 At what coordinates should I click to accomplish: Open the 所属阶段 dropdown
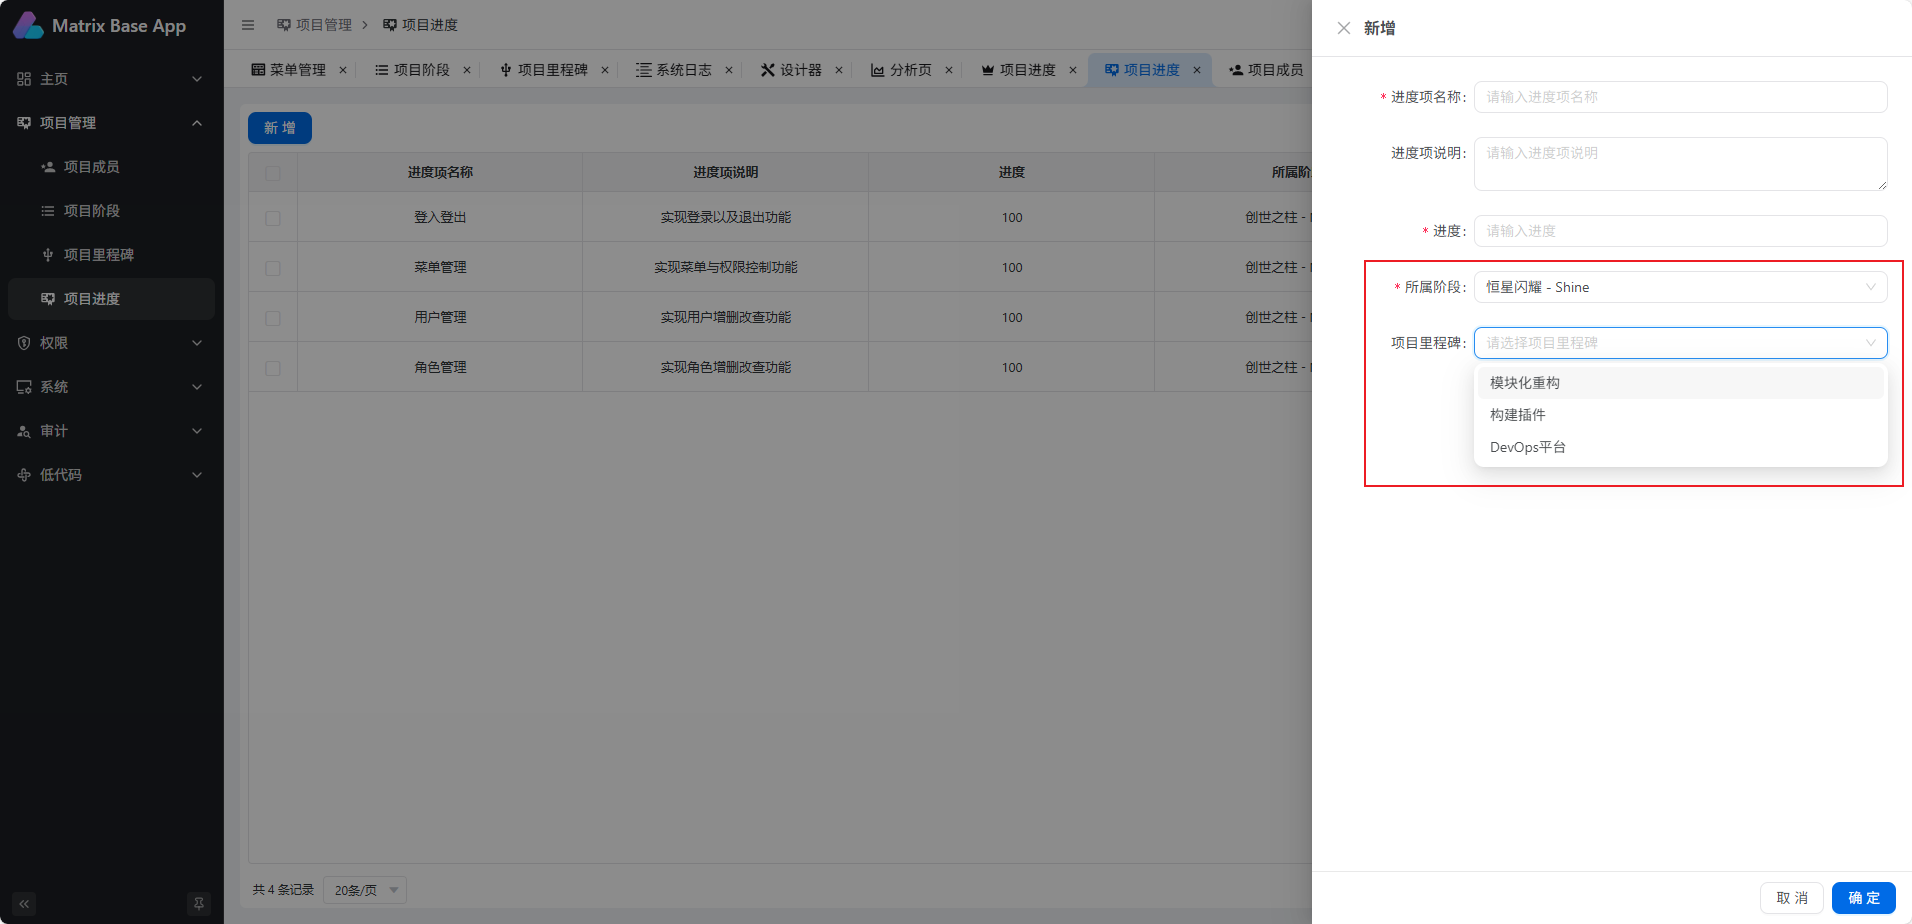click(x=1680, y=287)
